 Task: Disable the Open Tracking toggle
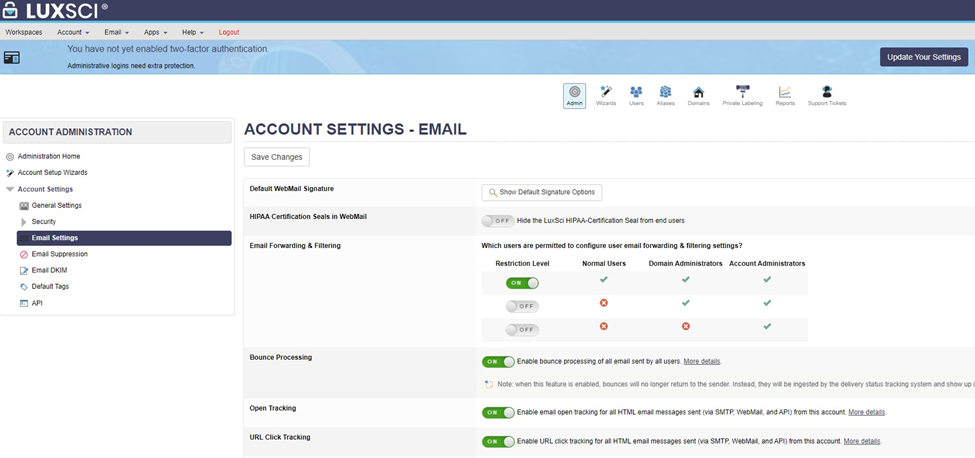[x=498, y=412]
